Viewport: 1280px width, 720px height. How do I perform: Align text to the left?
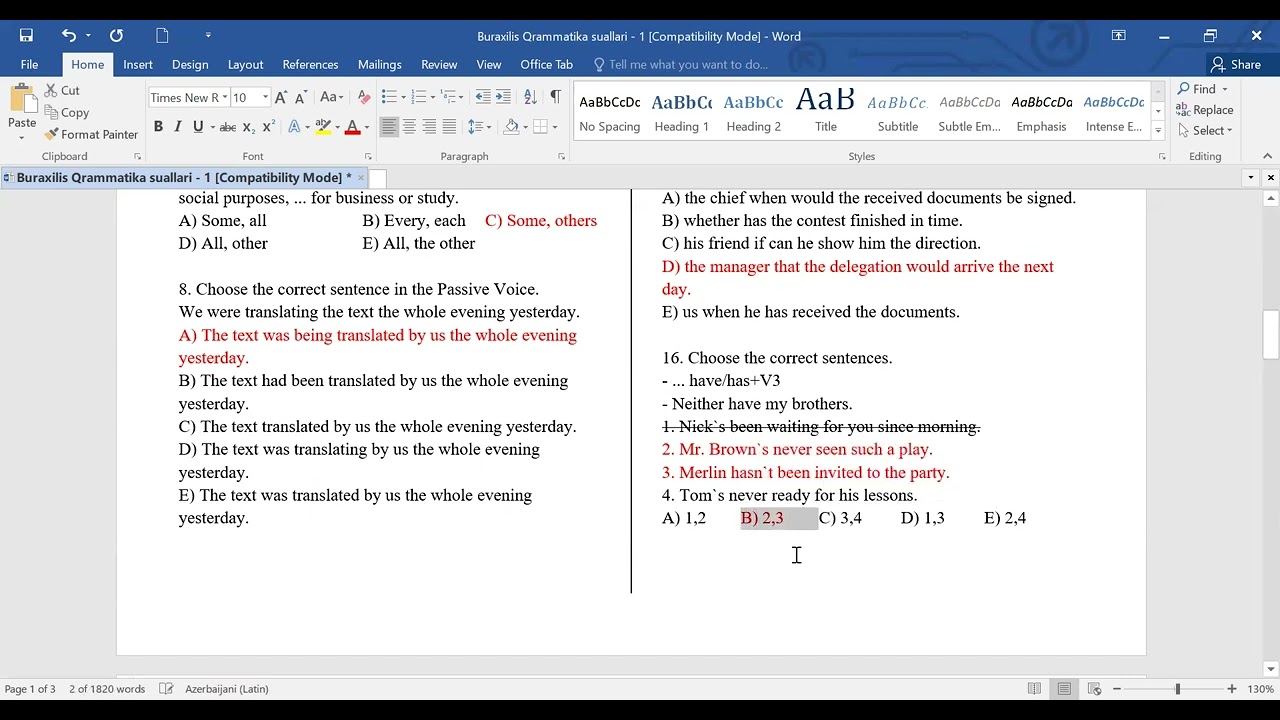tap(389, 127)
